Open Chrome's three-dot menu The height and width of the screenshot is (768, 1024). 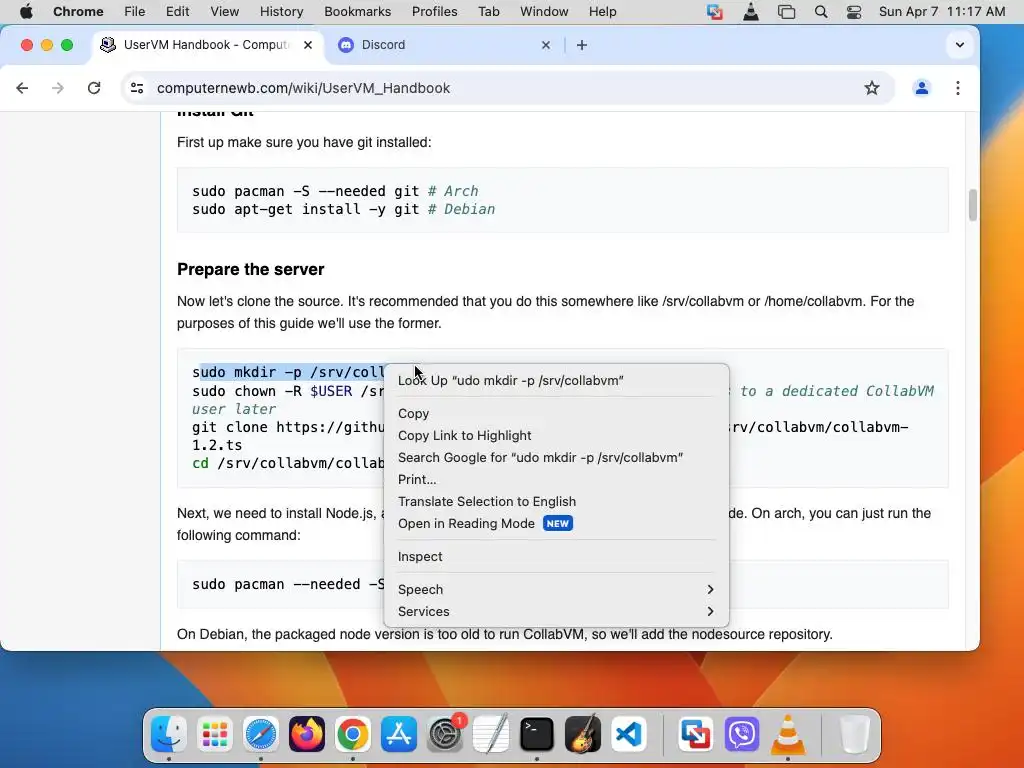point(957,88)
